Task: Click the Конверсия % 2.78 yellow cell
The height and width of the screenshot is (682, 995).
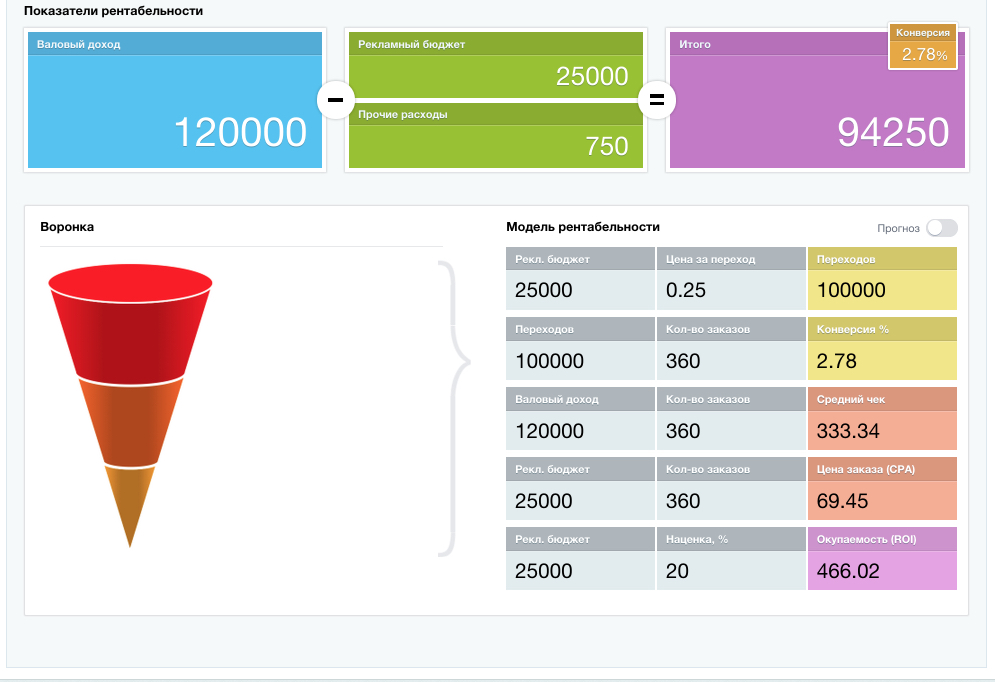Action: coord(882,360)
